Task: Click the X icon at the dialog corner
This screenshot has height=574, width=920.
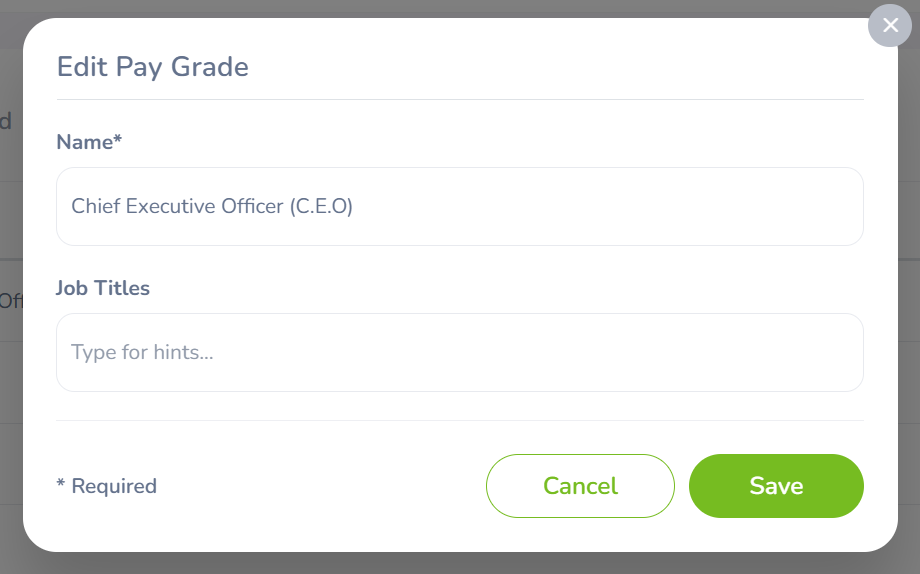Action: click(890, 26)
